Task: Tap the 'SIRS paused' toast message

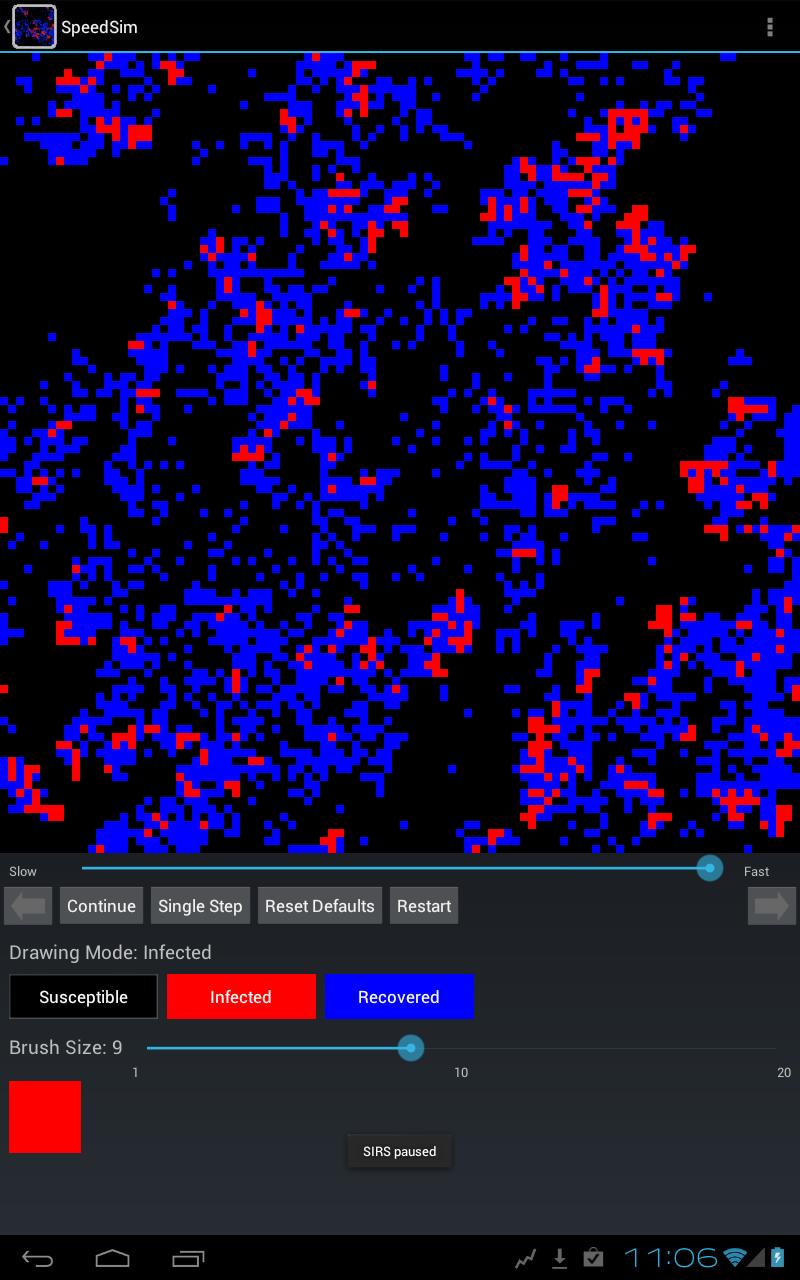Action: tap(400, 1151)
